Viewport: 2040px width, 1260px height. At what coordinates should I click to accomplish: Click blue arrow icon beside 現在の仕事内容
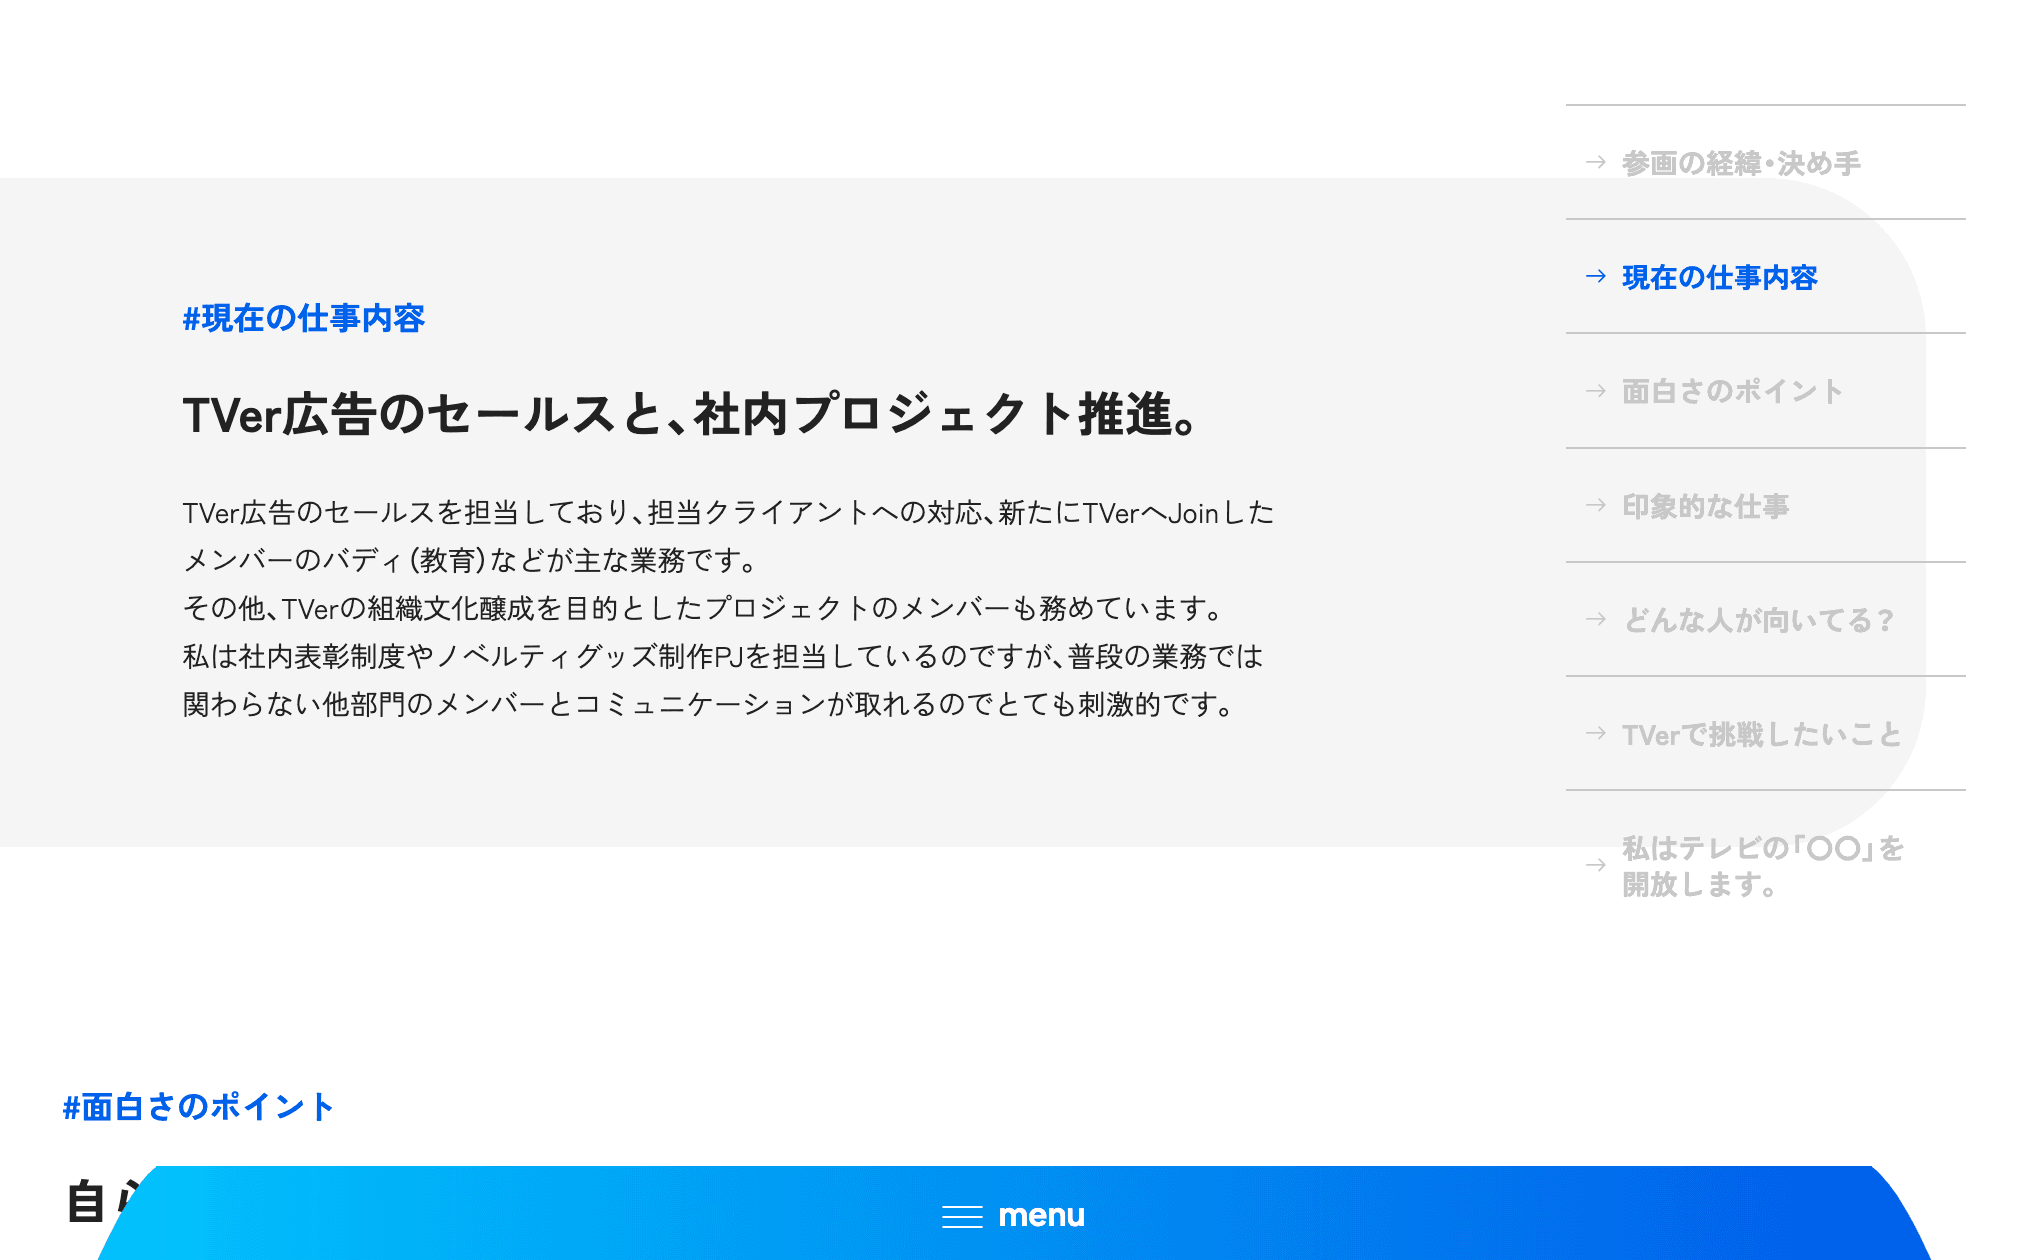pos(1596,276)
